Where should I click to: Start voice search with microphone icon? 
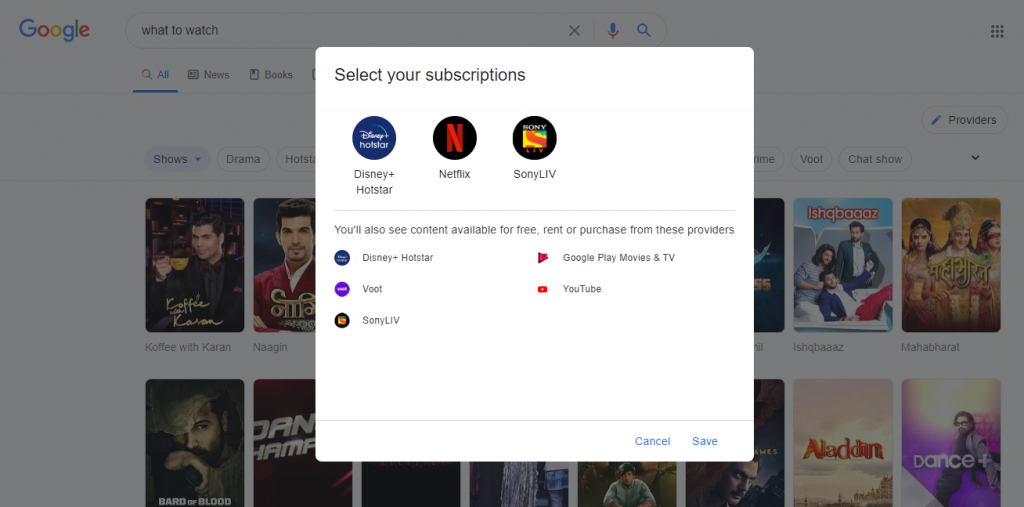[x=613, y=30]
